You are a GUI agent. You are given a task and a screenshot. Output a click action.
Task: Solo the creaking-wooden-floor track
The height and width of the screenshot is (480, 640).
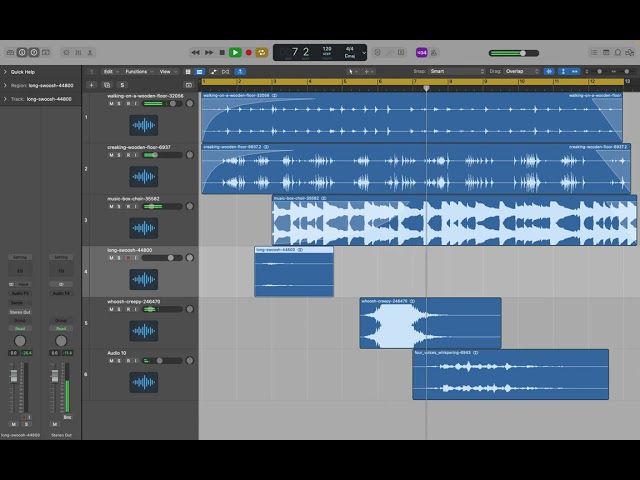(x=119, y=155)
